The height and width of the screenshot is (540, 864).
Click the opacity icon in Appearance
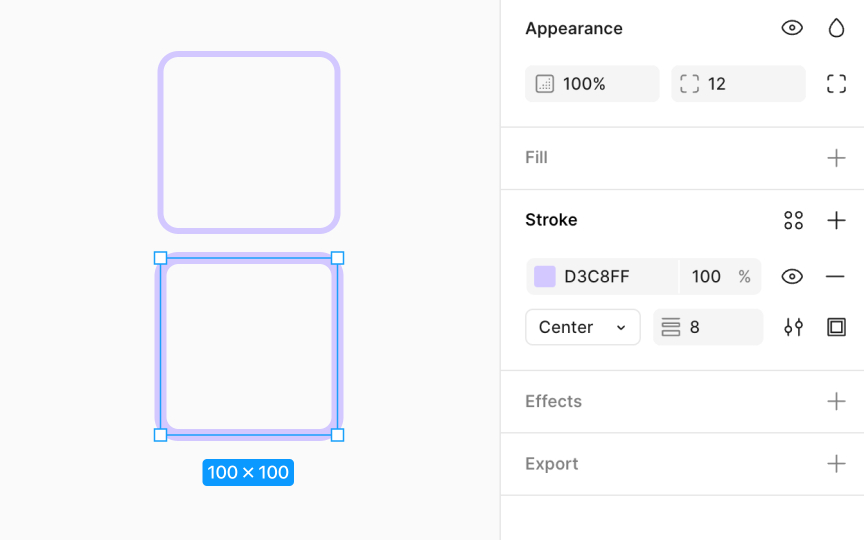coord(545,84)
